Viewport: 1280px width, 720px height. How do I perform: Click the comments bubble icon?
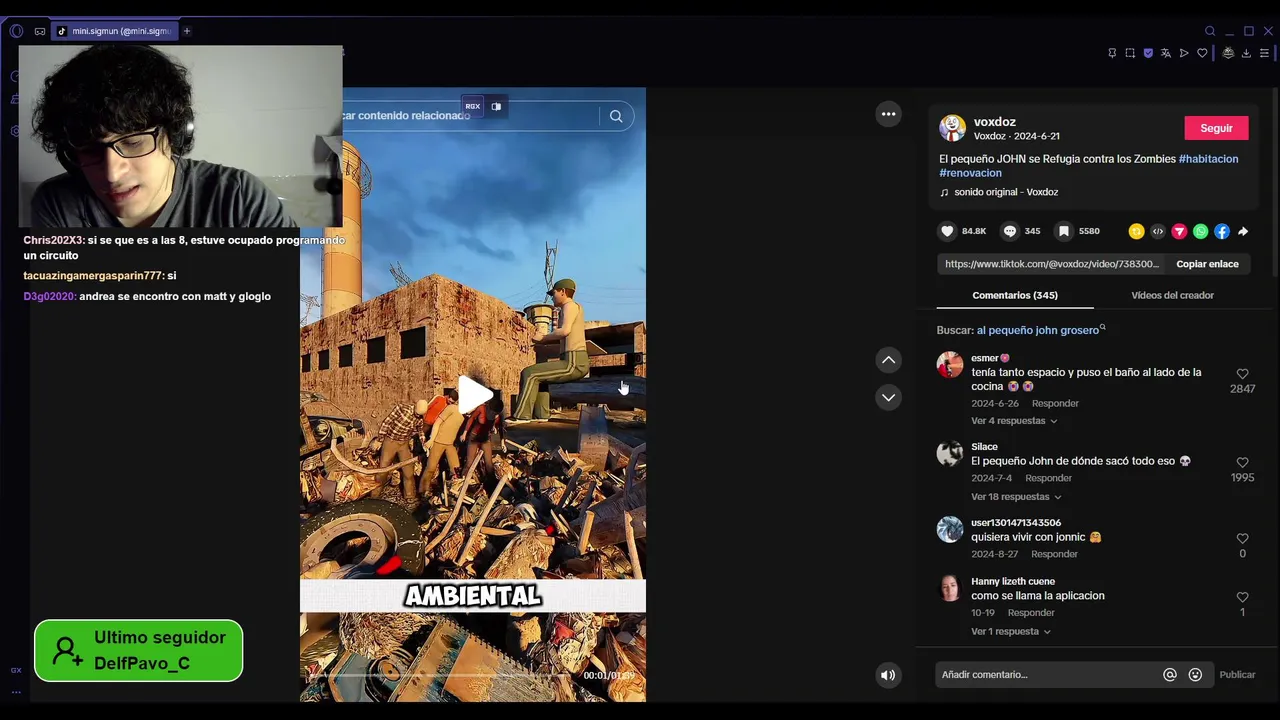[1010, 231]
